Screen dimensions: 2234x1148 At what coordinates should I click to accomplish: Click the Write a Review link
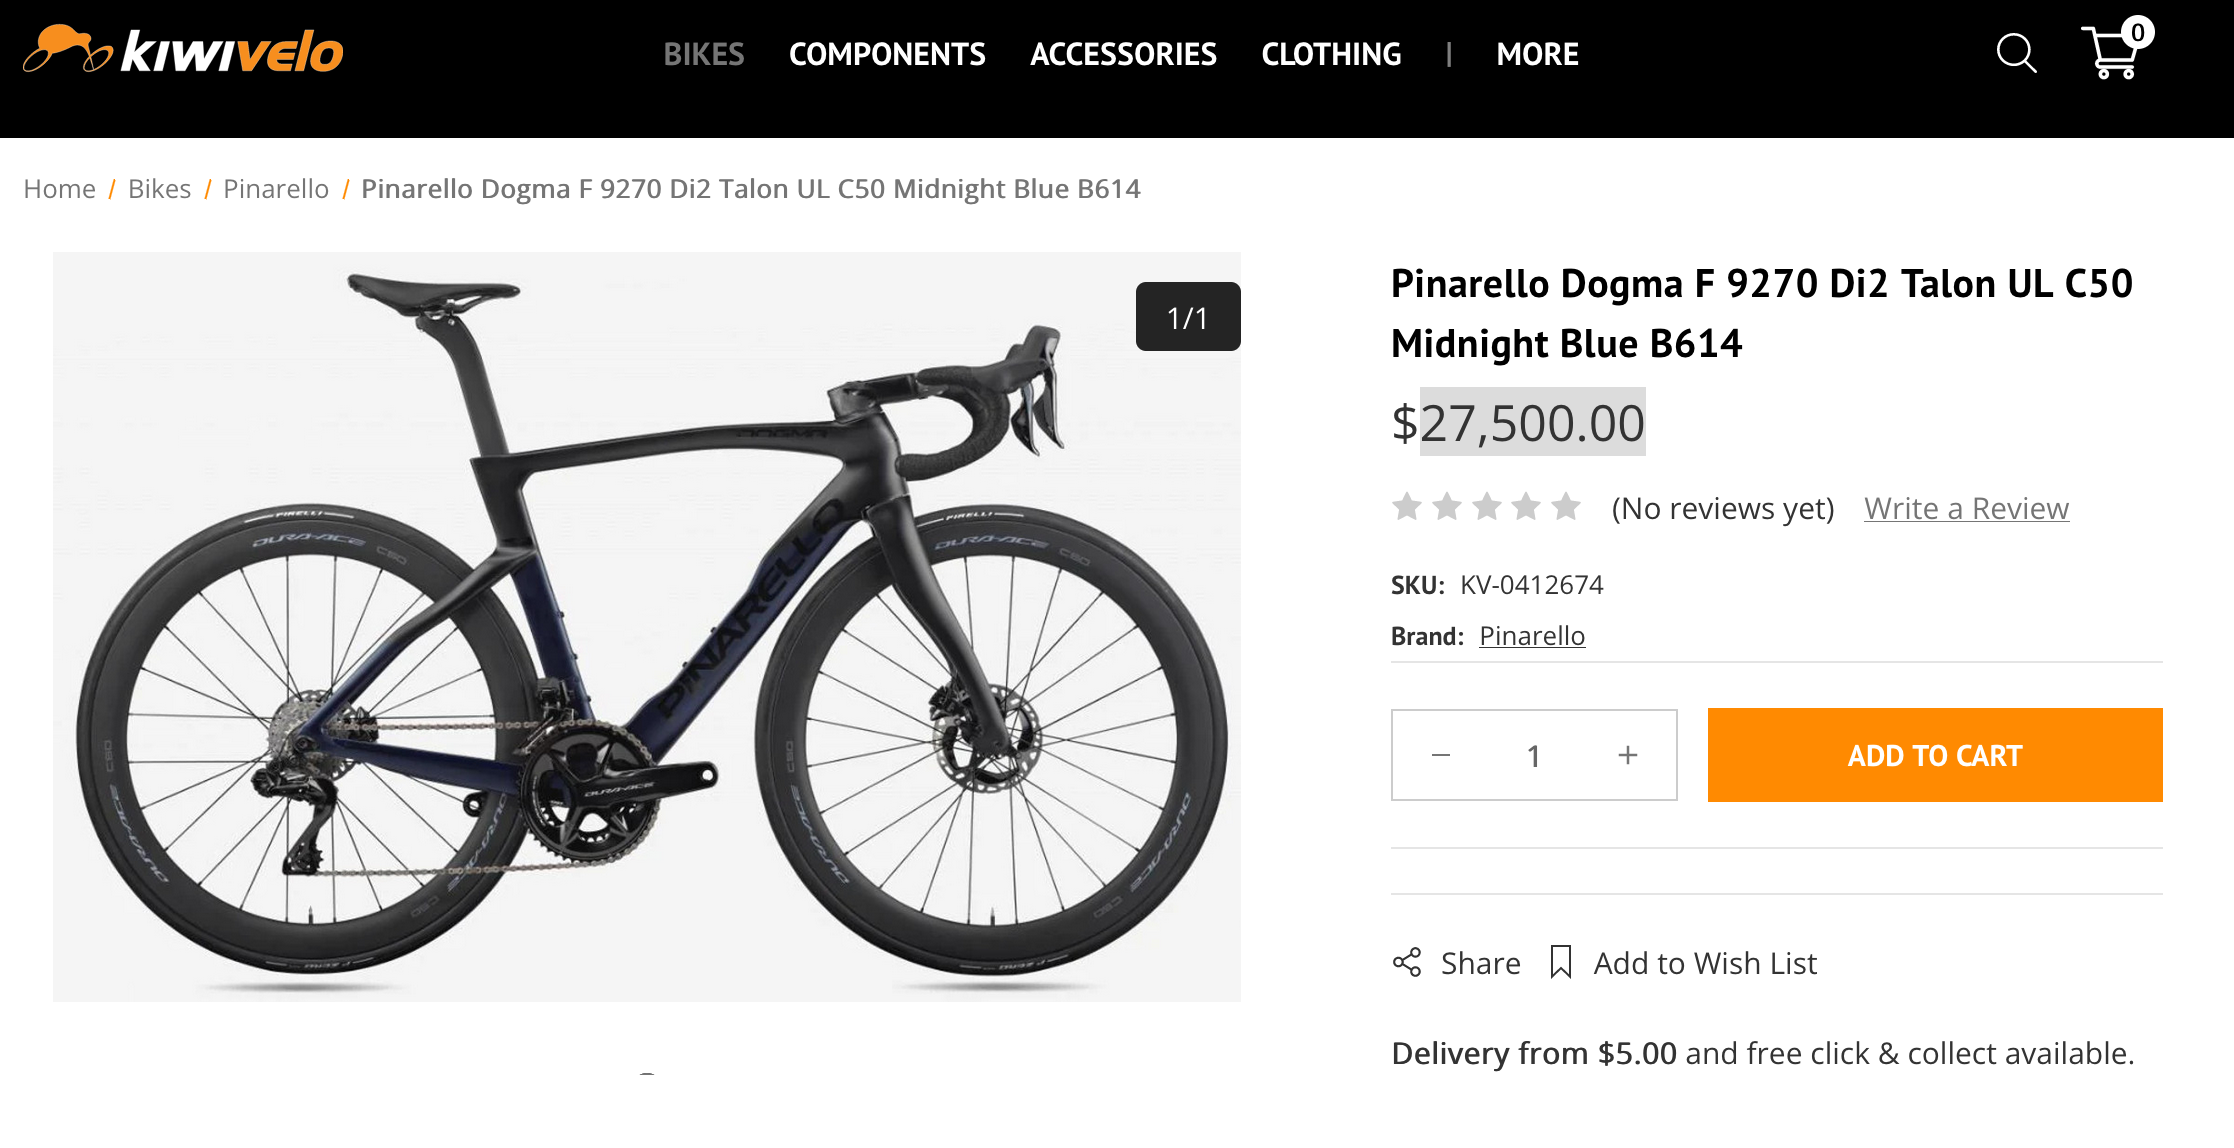[1966, 508]
